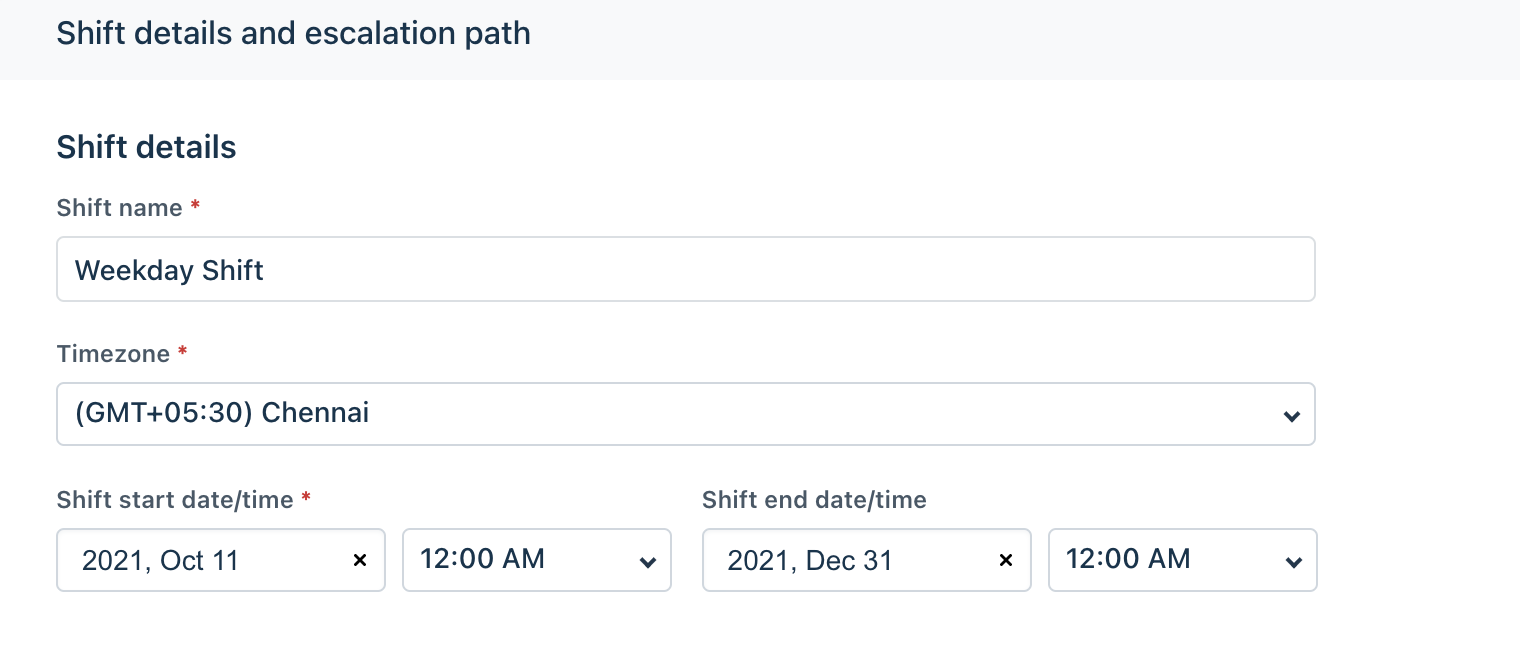Image resolution: width=1520 pixels, height=662 pixels.
Task: Click the start time chevron arrow
Action: pyautogui.click(x=647, y=562)
